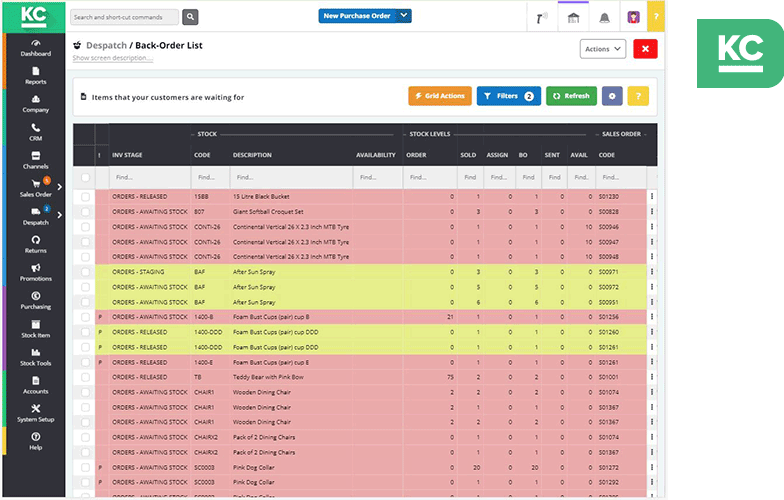Refresh the back-order grid

[571, 96]
